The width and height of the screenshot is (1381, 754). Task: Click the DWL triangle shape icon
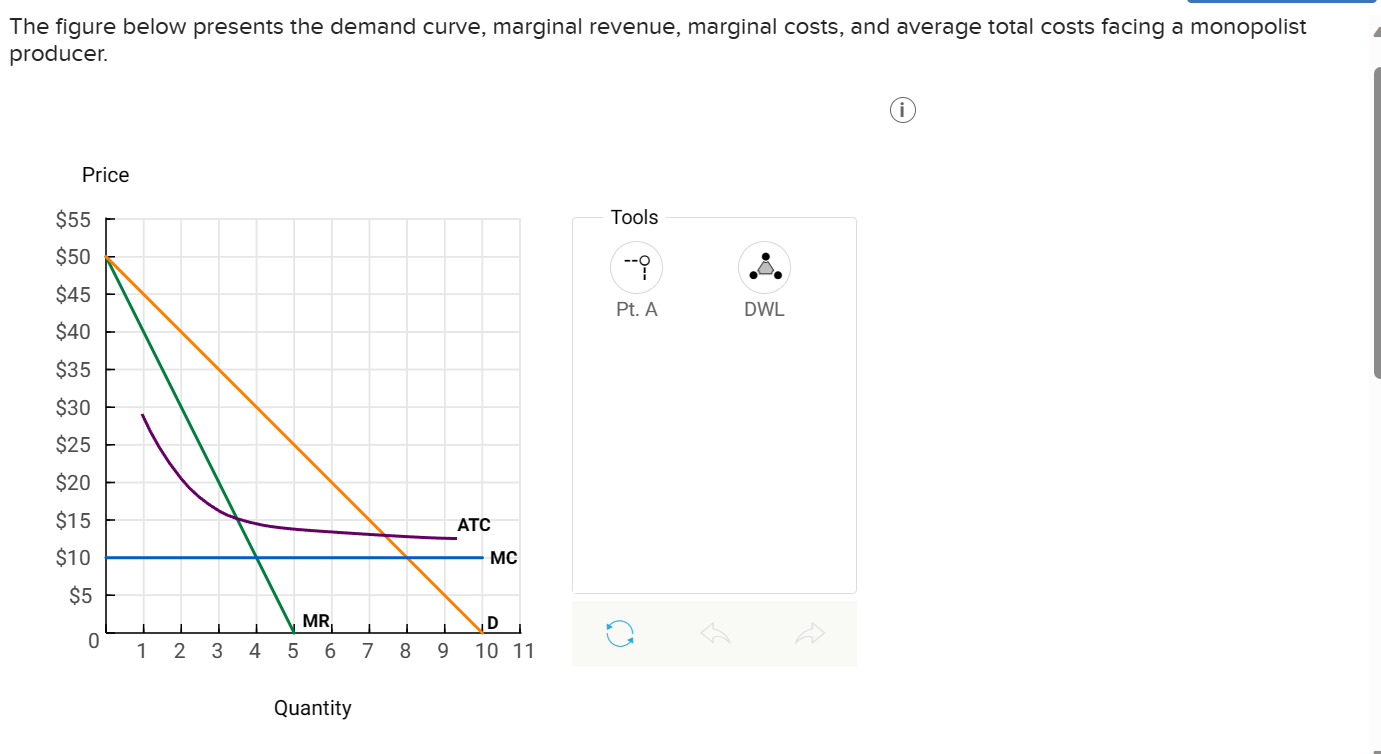(764, 267)
